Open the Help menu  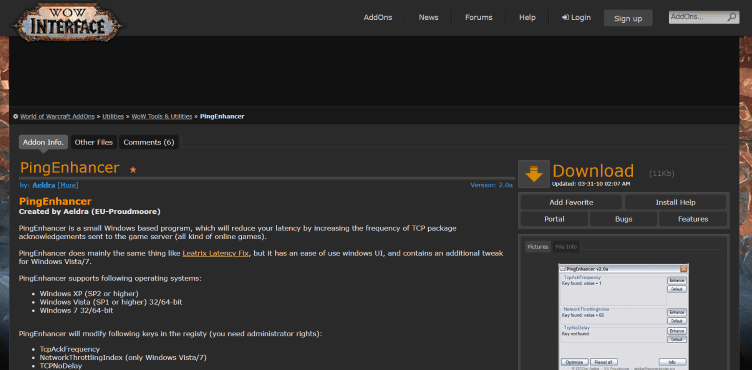[x=527, y=17]
